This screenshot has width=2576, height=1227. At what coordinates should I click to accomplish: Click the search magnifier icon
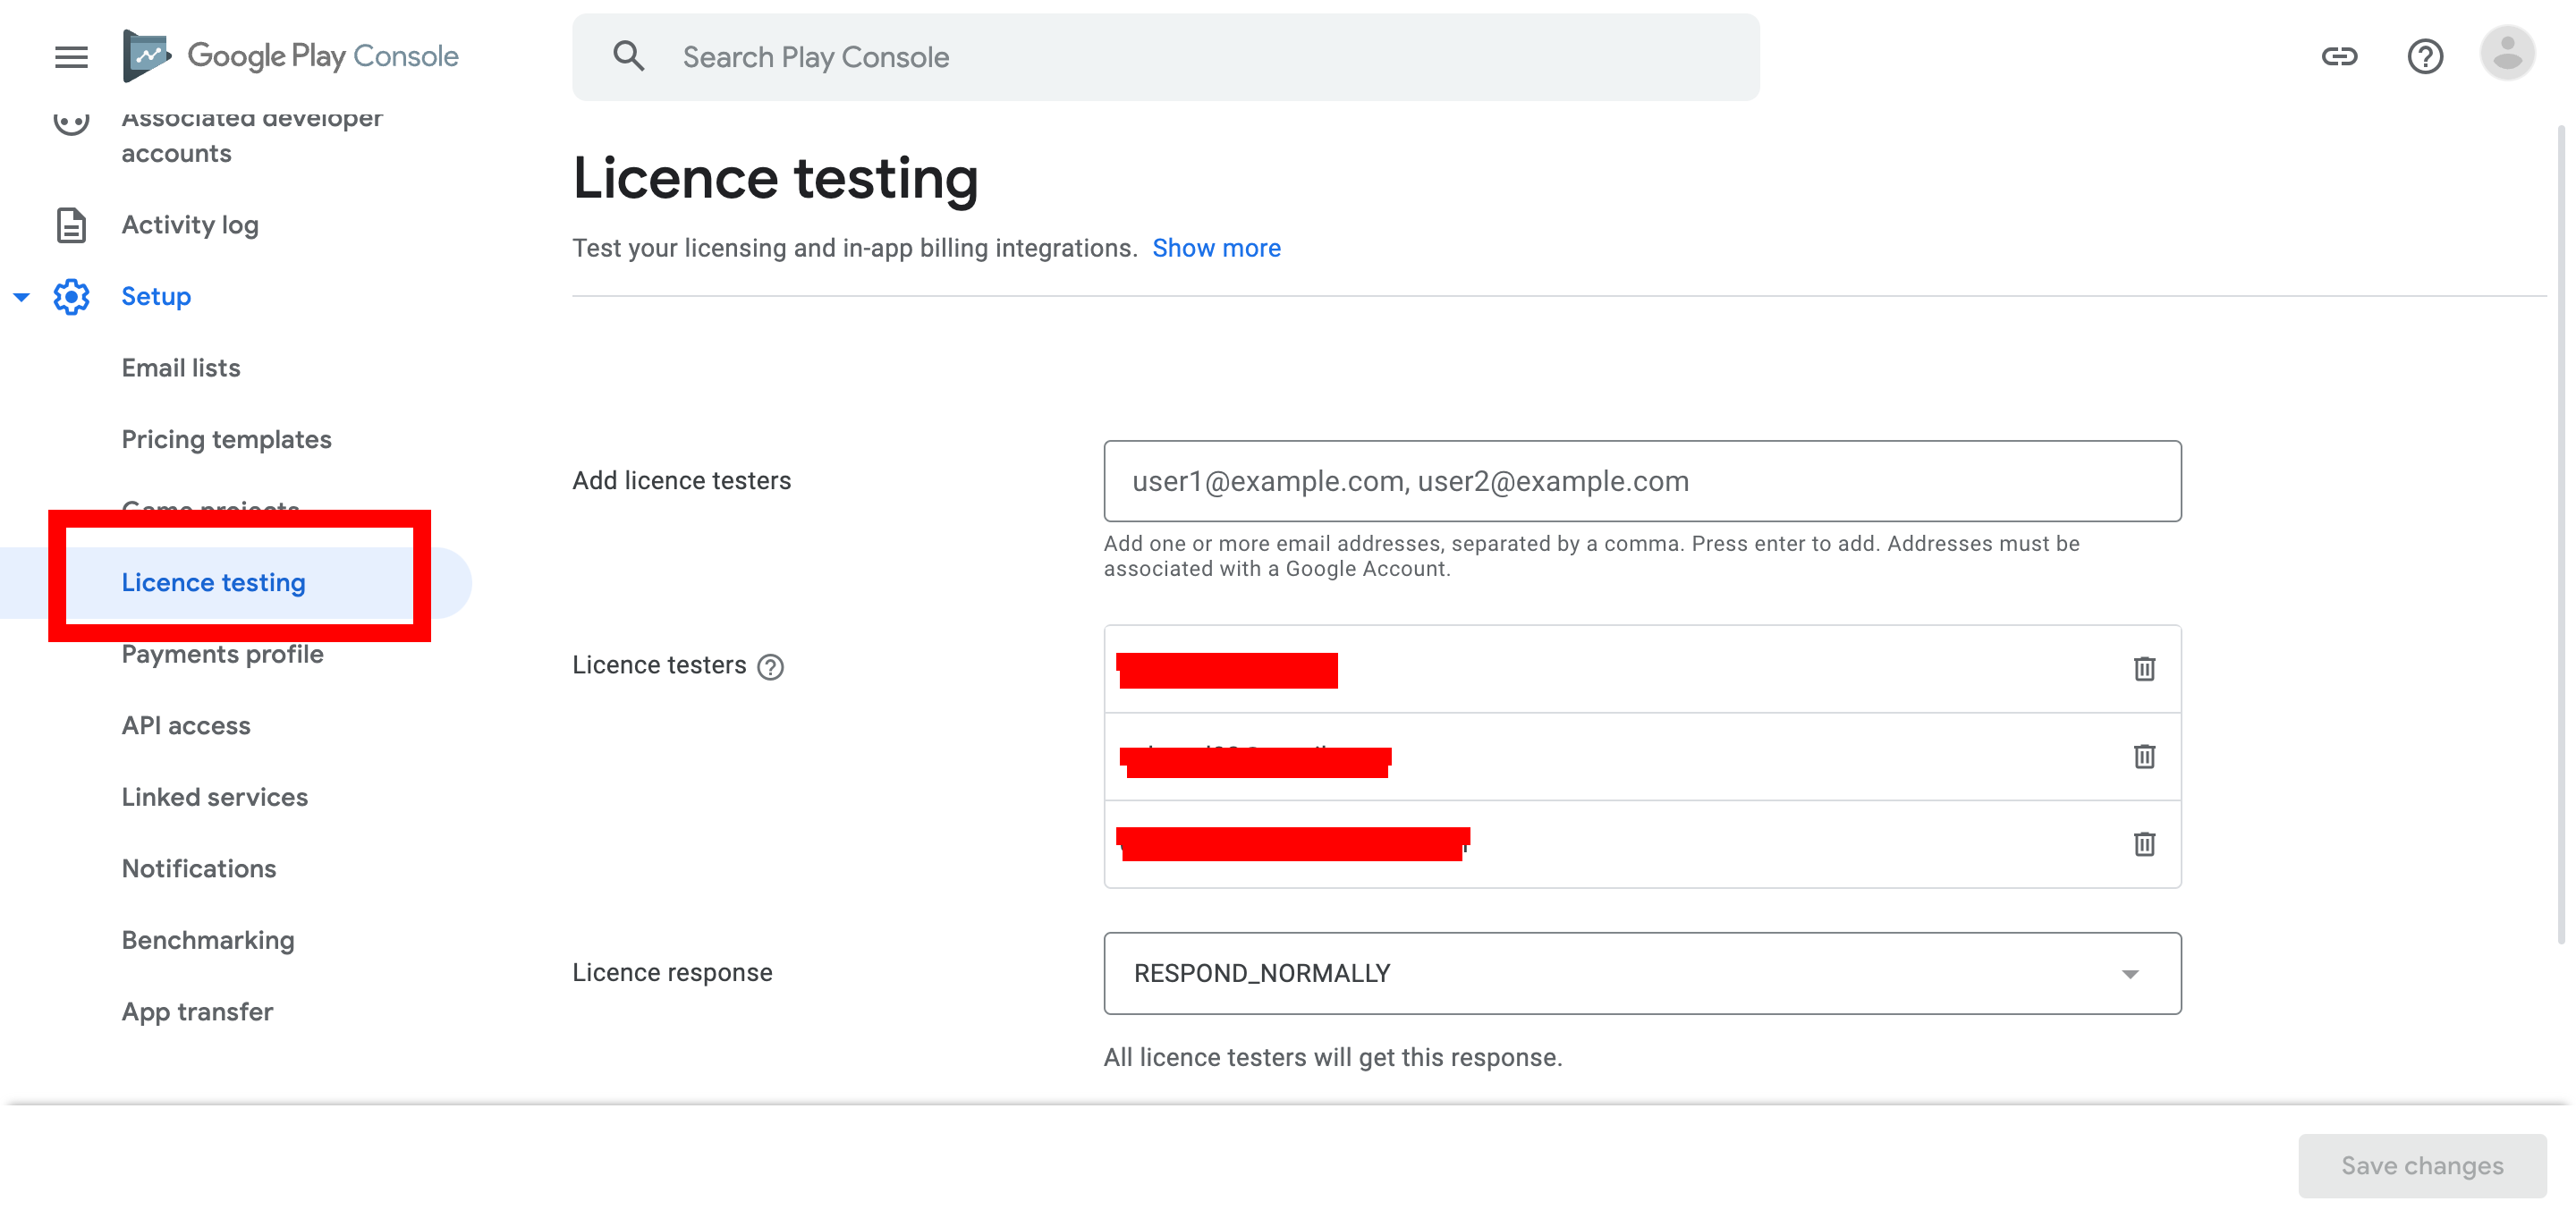(x=628, y=56)
